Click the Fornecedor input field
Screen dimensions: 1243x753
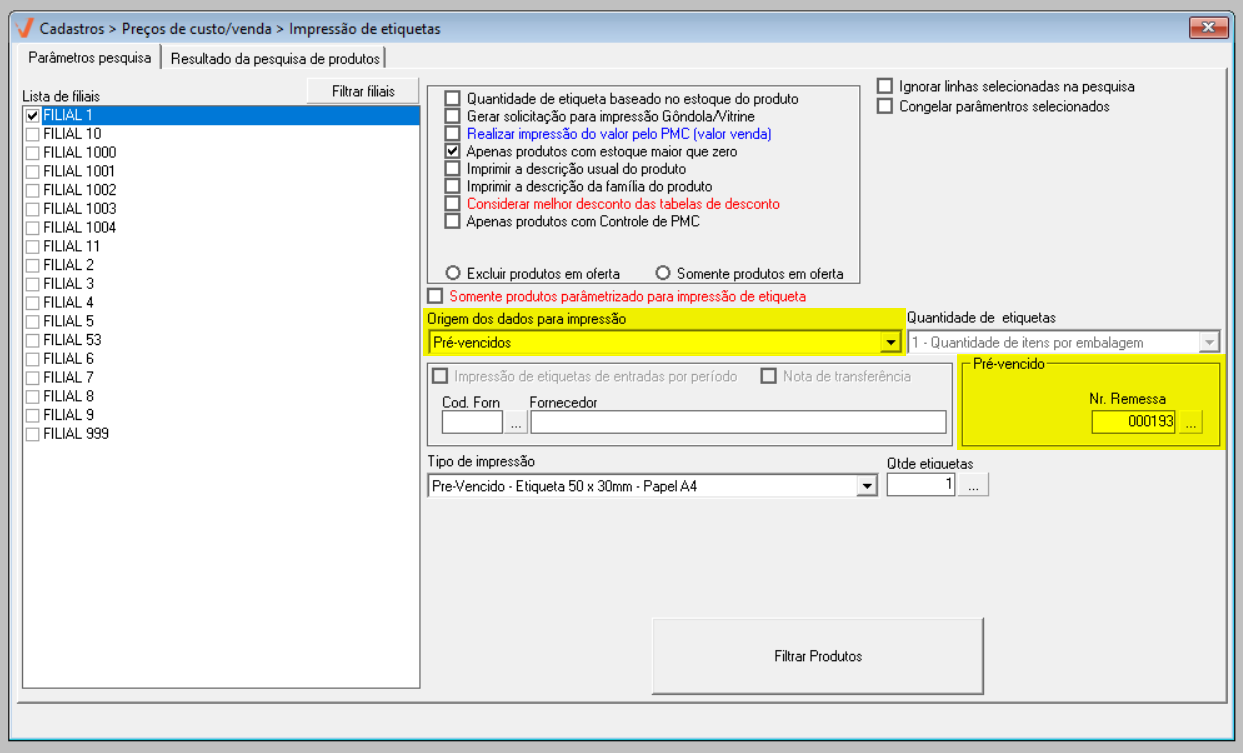738,422
